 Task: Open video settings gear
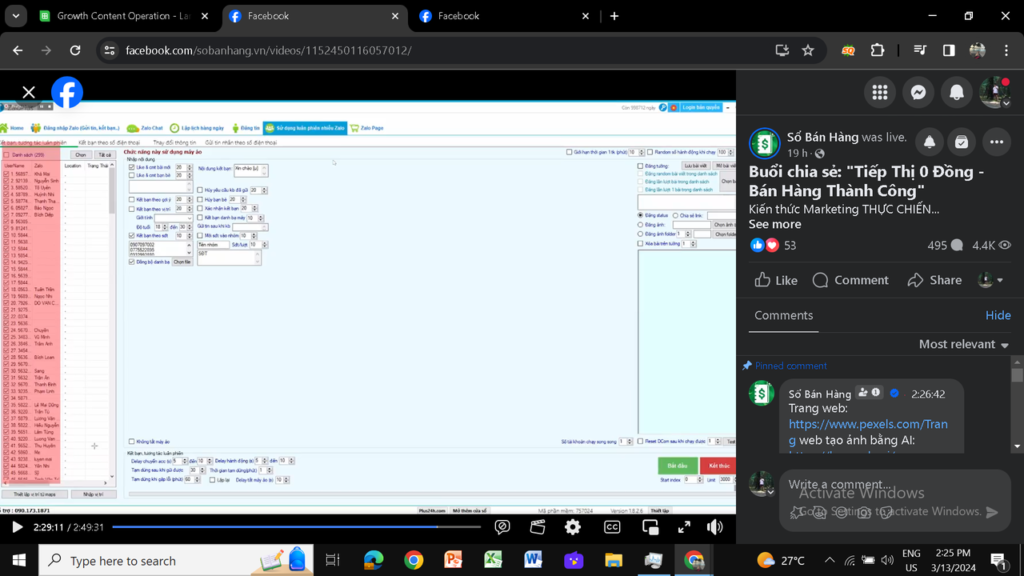573,527
